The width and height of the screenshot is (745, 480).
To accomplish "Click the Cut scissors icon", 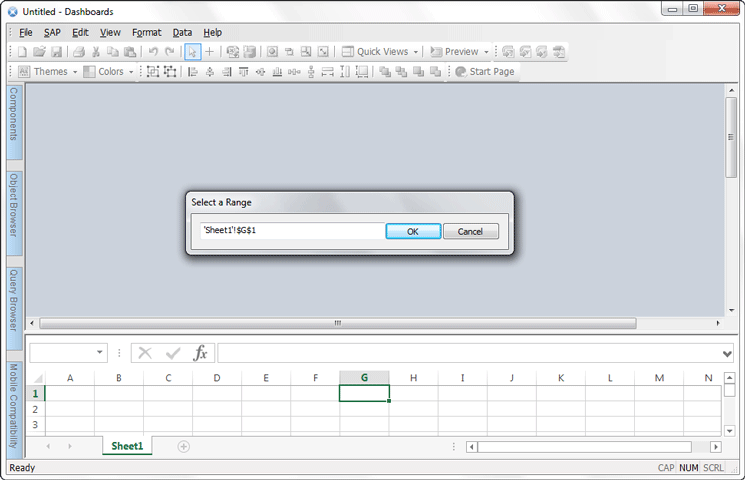I will [x=96, y=52].
